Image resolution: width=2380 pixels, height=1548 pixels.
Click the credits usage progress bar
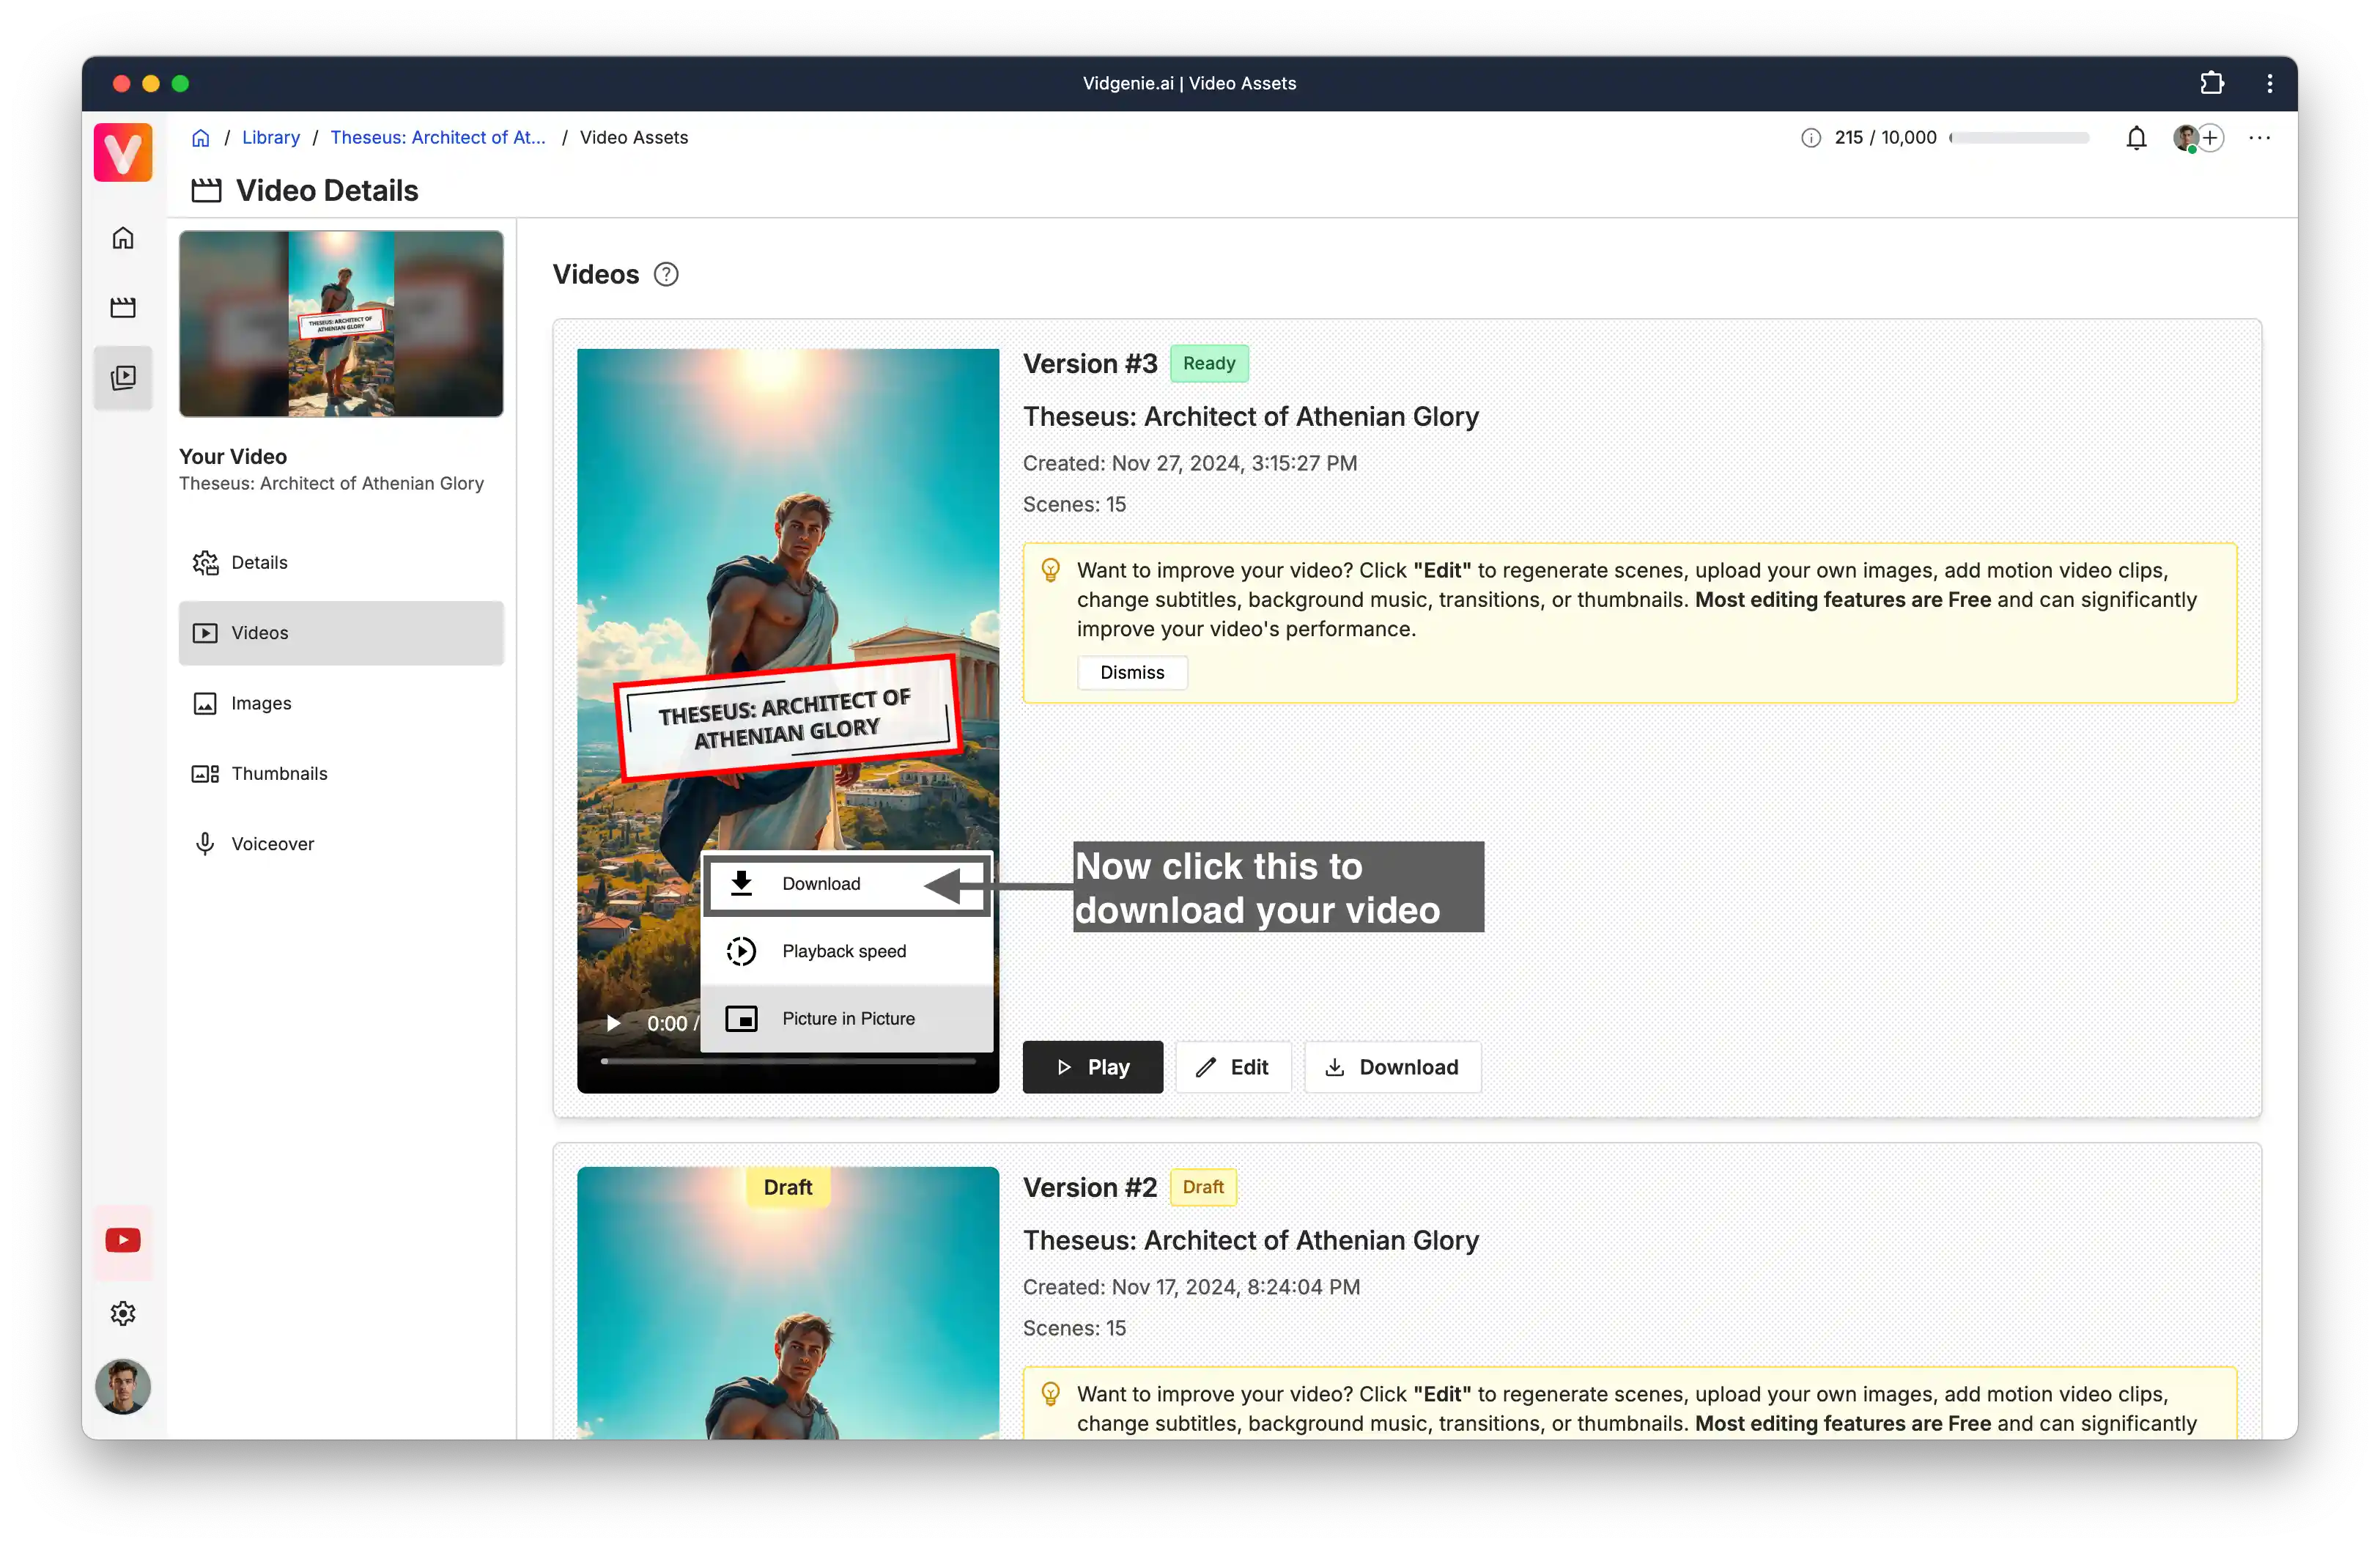pyautogui.click(x=2020, y=137)
